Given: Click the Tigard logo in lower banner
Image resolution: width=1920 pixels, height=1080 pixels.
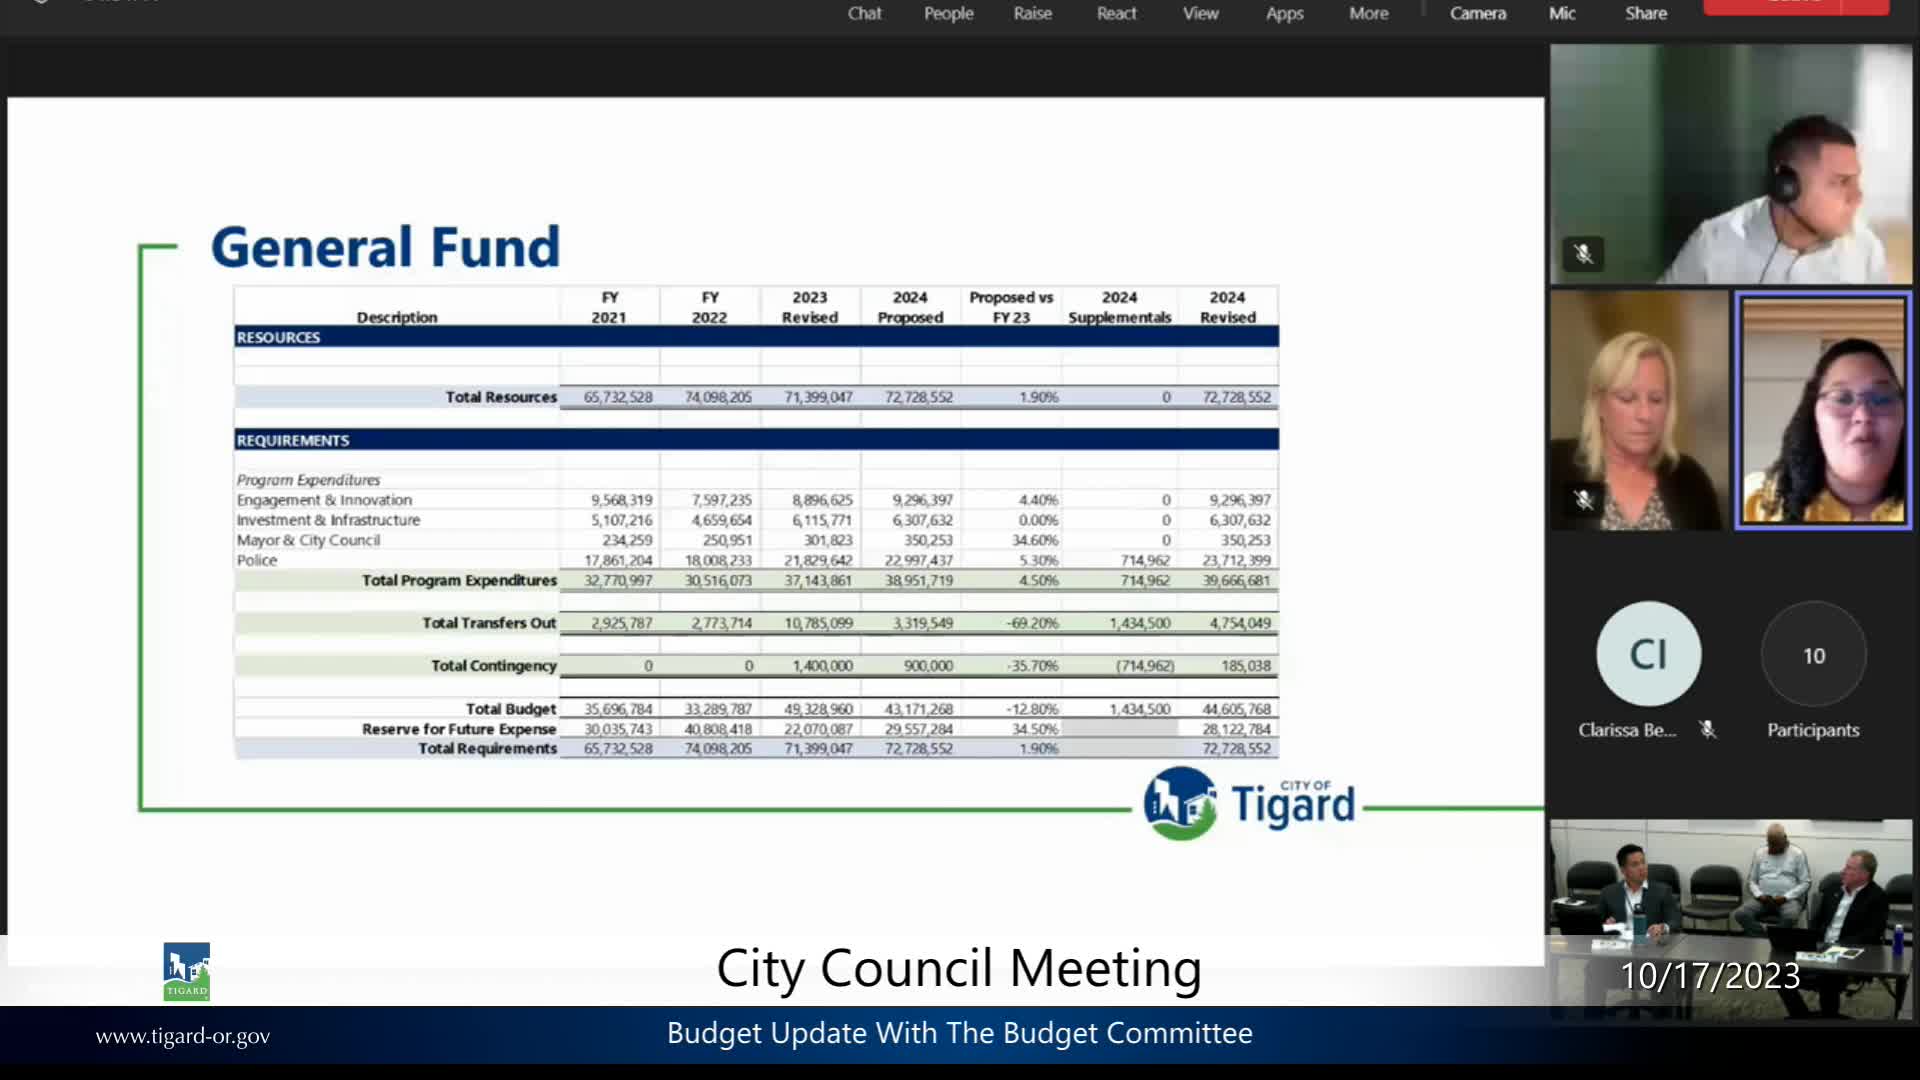Looking at the screenshot, I should 186,971.
